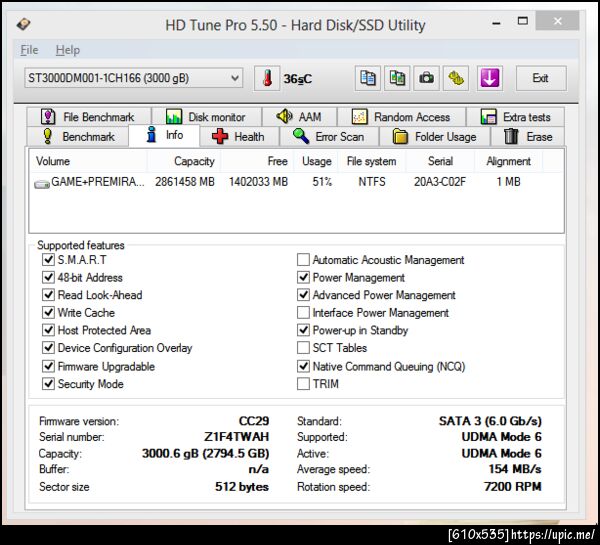Switch to the Benchmark tab
This screenshot has width=600, height=545.
pos(78,136)
